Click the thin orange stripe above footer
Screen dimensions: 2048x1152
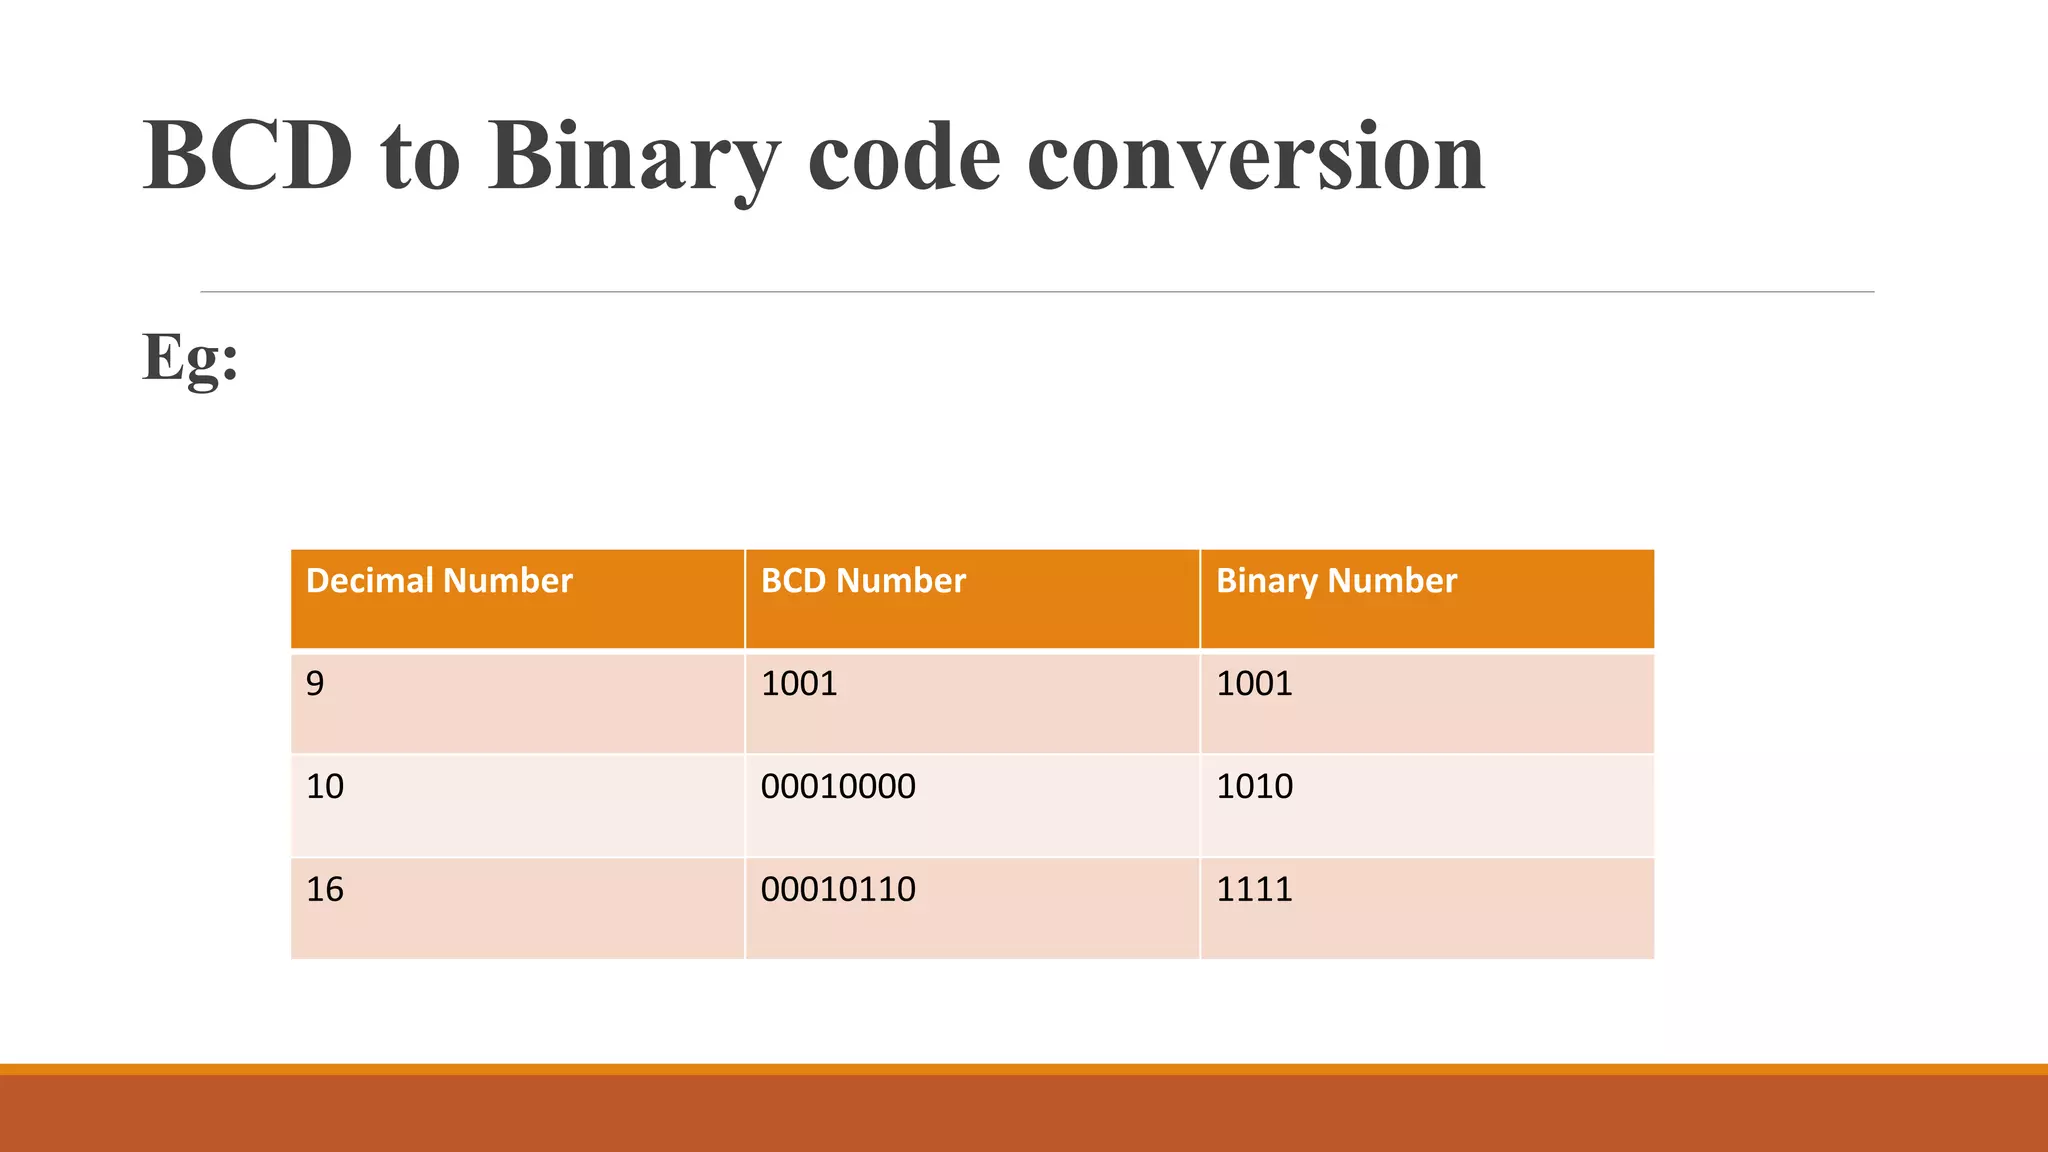click(1024, 1069)
